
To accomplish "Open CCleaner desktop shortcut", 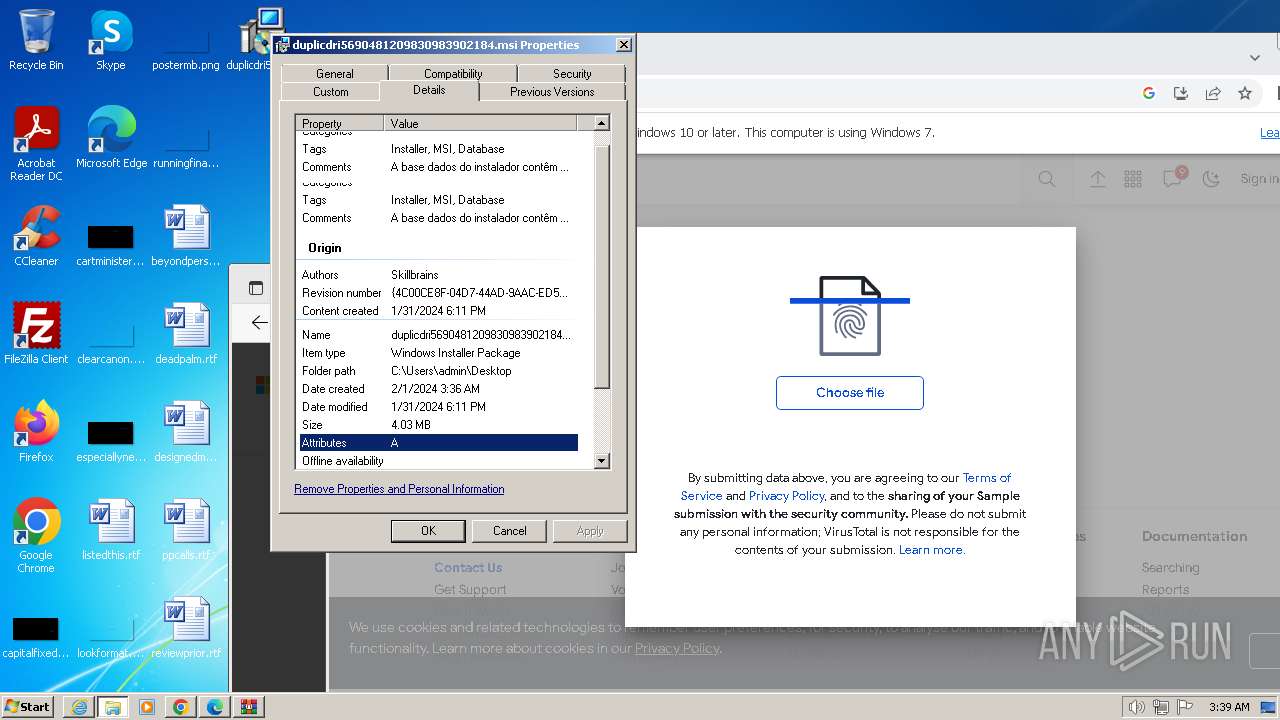I will 36,236.
